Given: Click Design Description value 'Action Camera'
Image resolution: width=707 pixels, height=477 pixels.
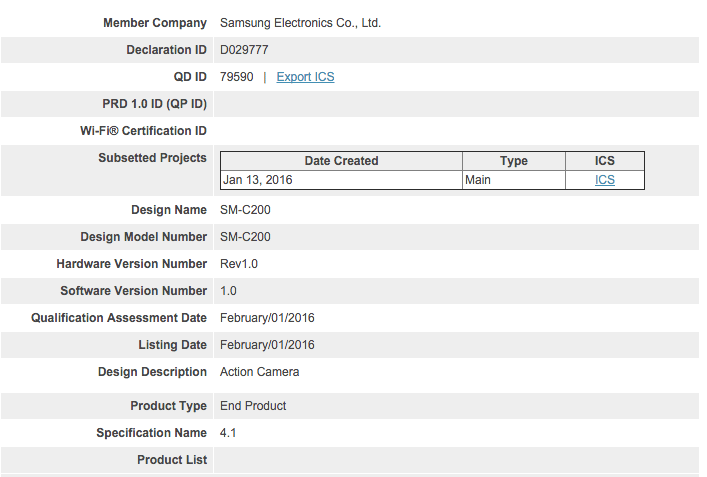Looking at the screenshot, I should click(260, 372).
